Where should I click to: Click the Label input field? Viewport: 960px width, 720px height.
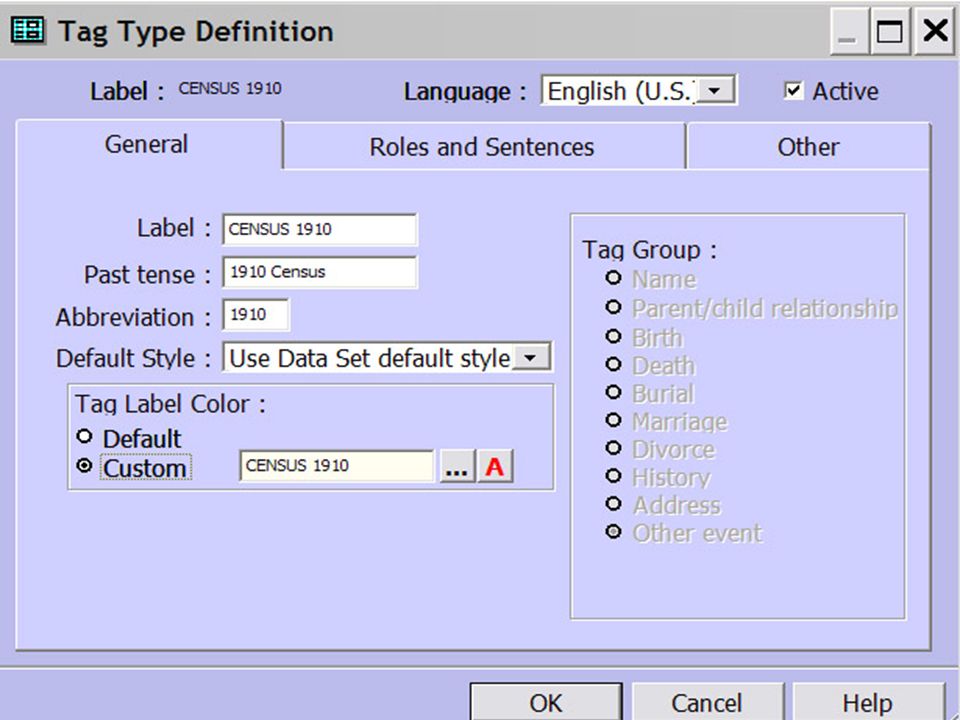pos(320,229)
